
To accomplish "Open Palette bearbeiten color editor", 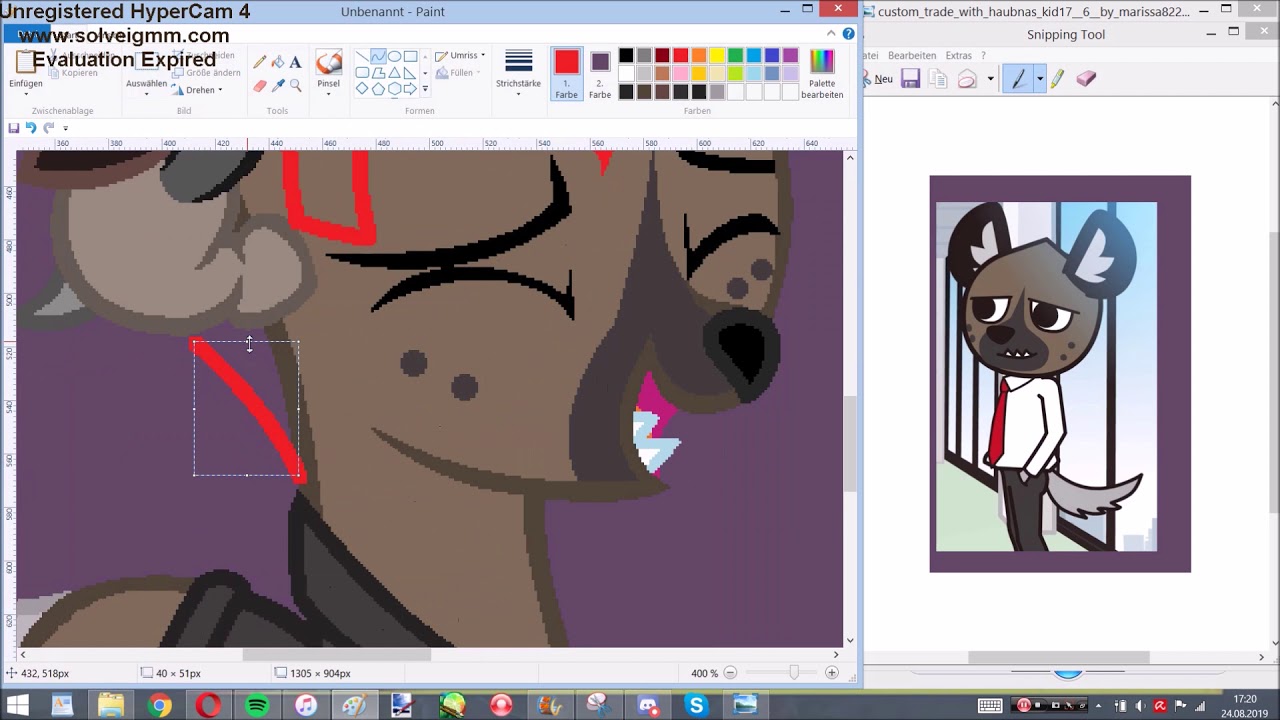I will point(822,74).
